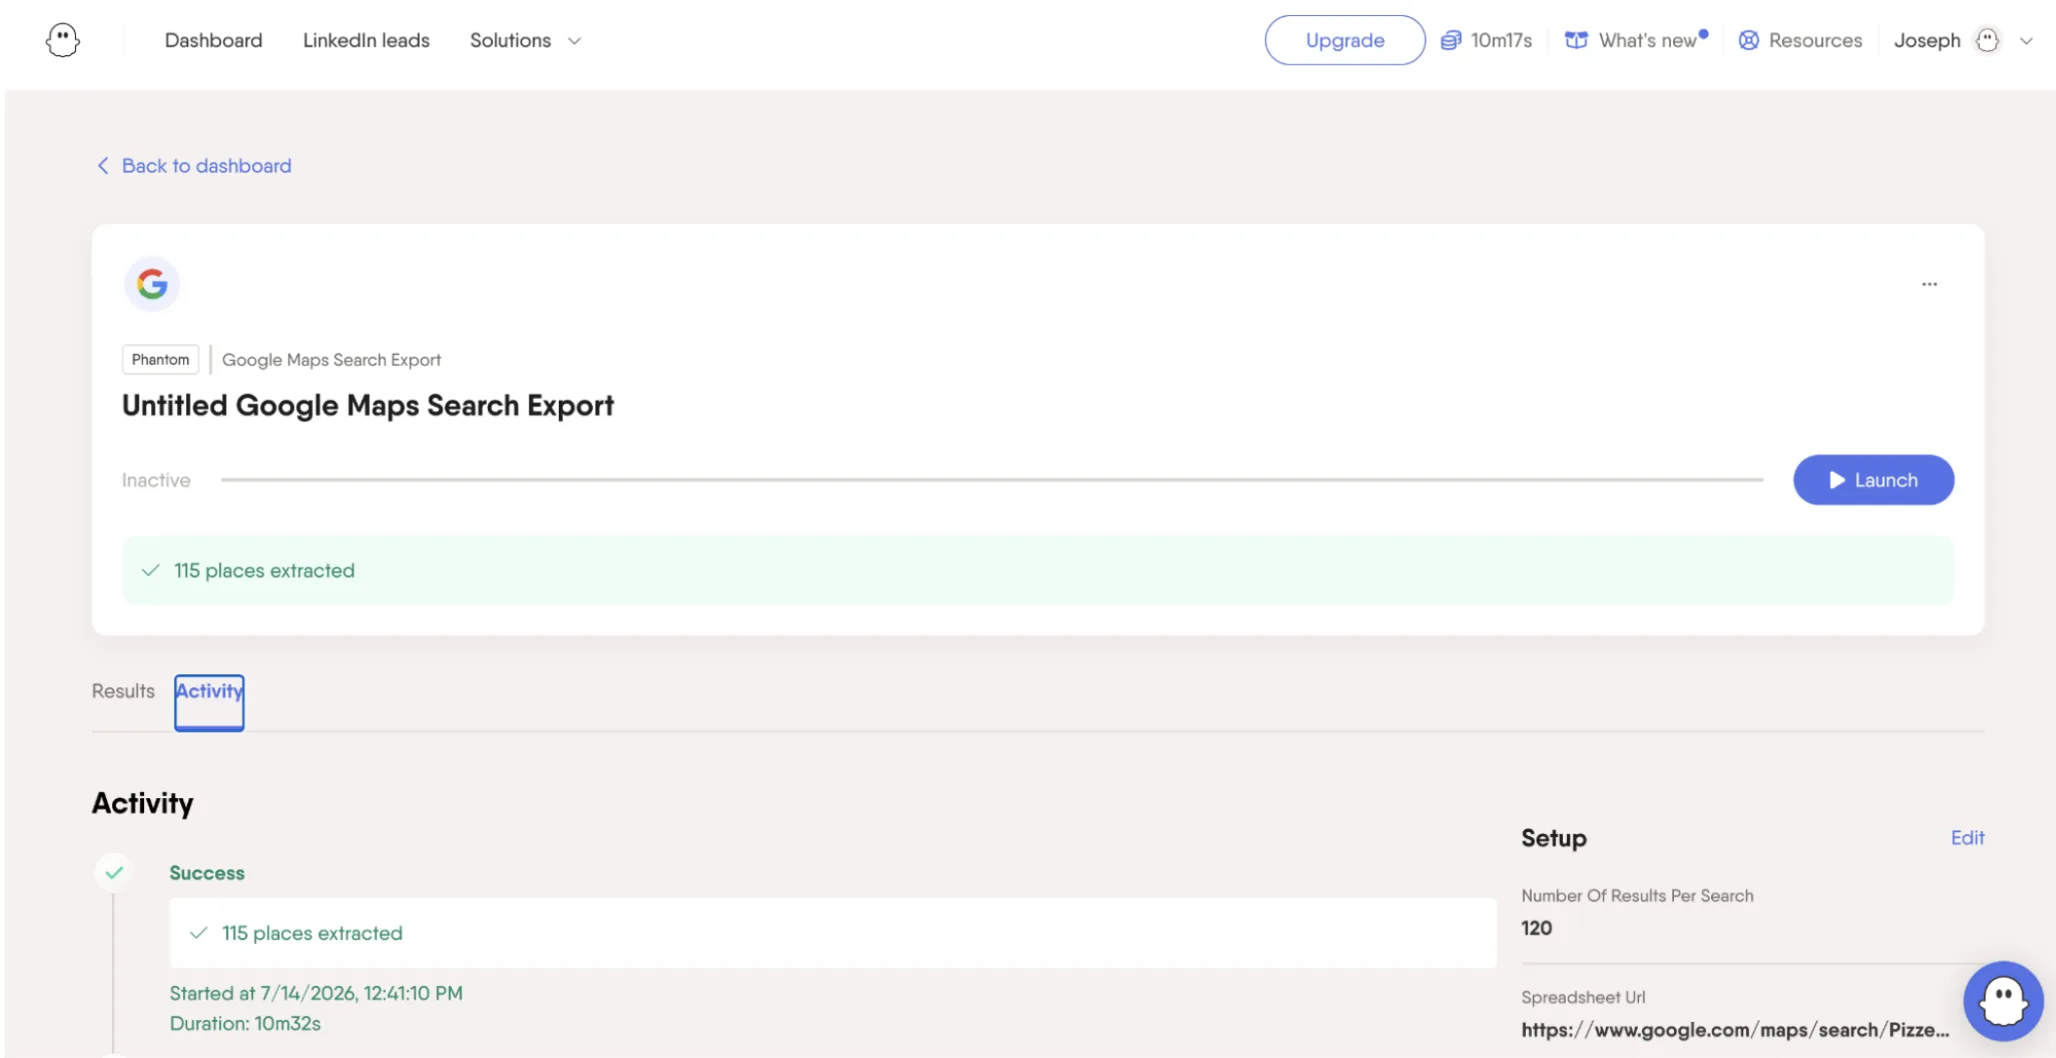Go back using the dashboard chevron arrow

[x=102, y=165]
